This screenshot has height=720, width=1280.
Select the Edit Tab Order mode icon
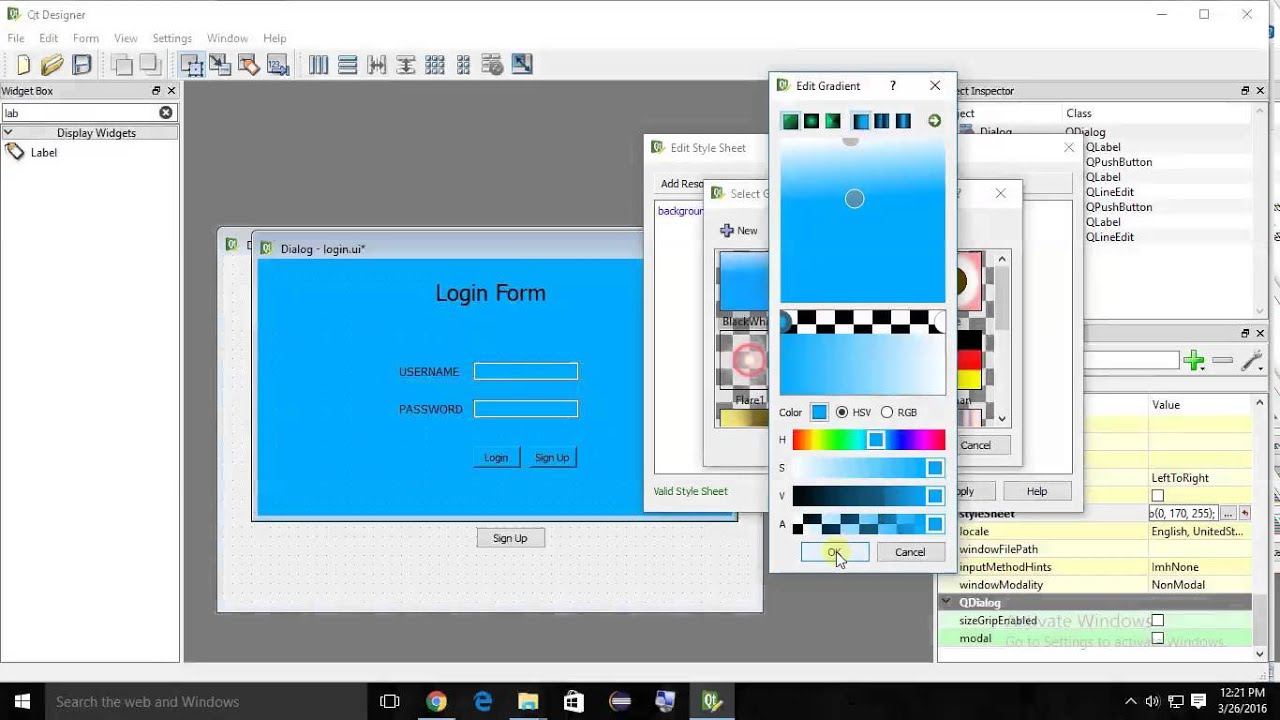[x=278, y=65]
